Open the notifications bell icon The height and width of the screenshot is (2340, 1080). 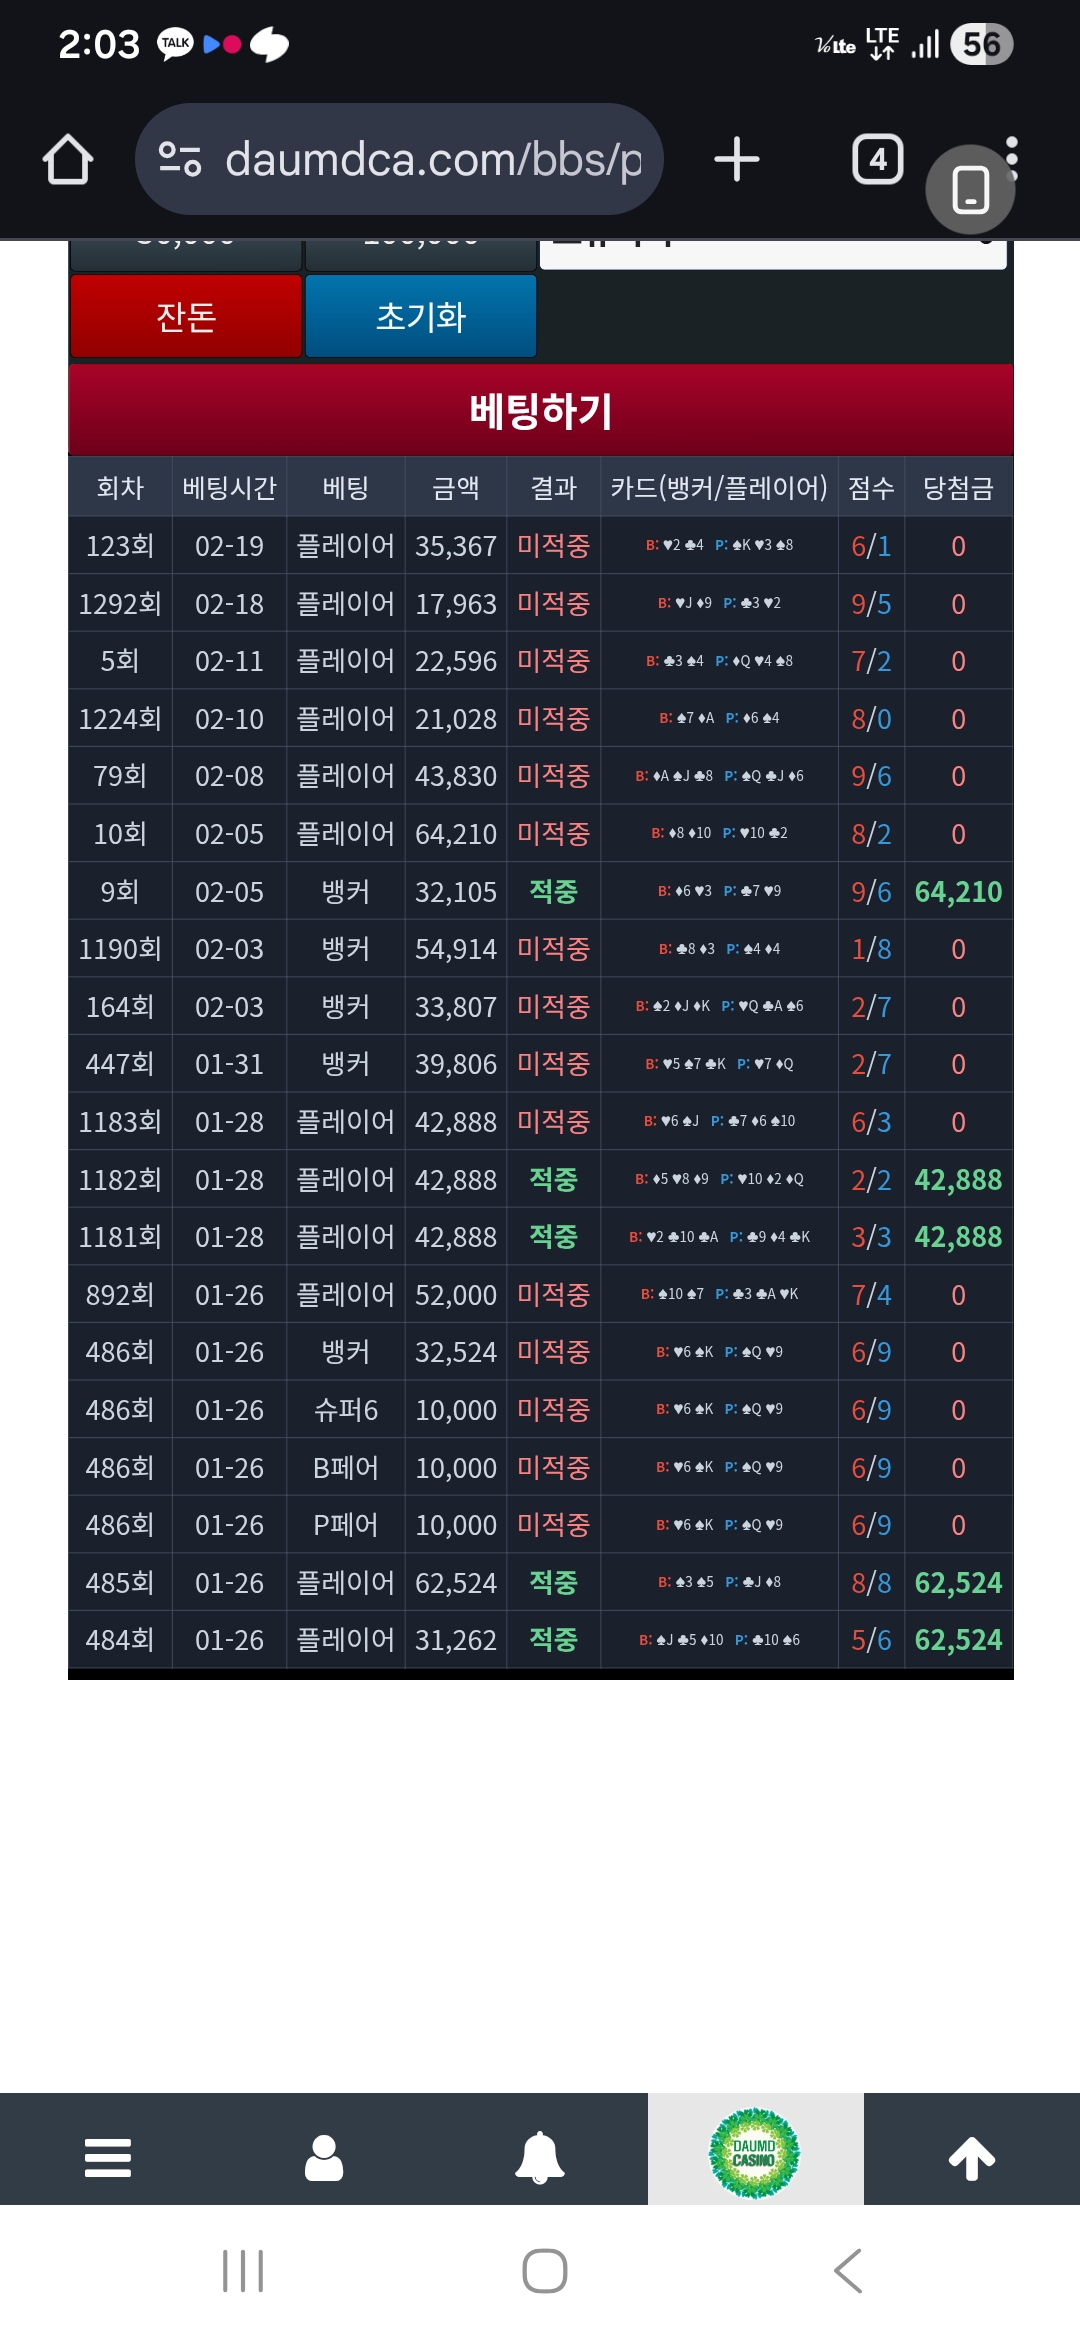(x=539, y=2157)
